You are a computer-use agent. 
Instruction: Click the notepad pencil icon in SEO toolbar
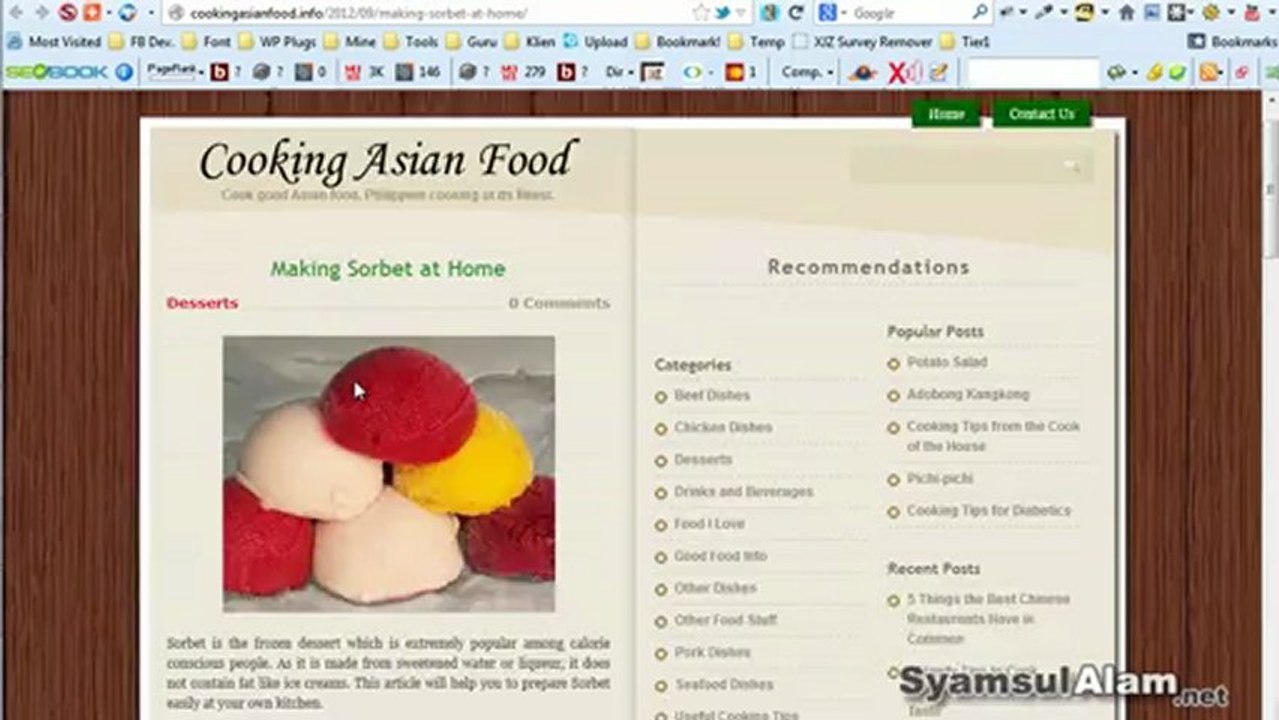pos(937,72)
